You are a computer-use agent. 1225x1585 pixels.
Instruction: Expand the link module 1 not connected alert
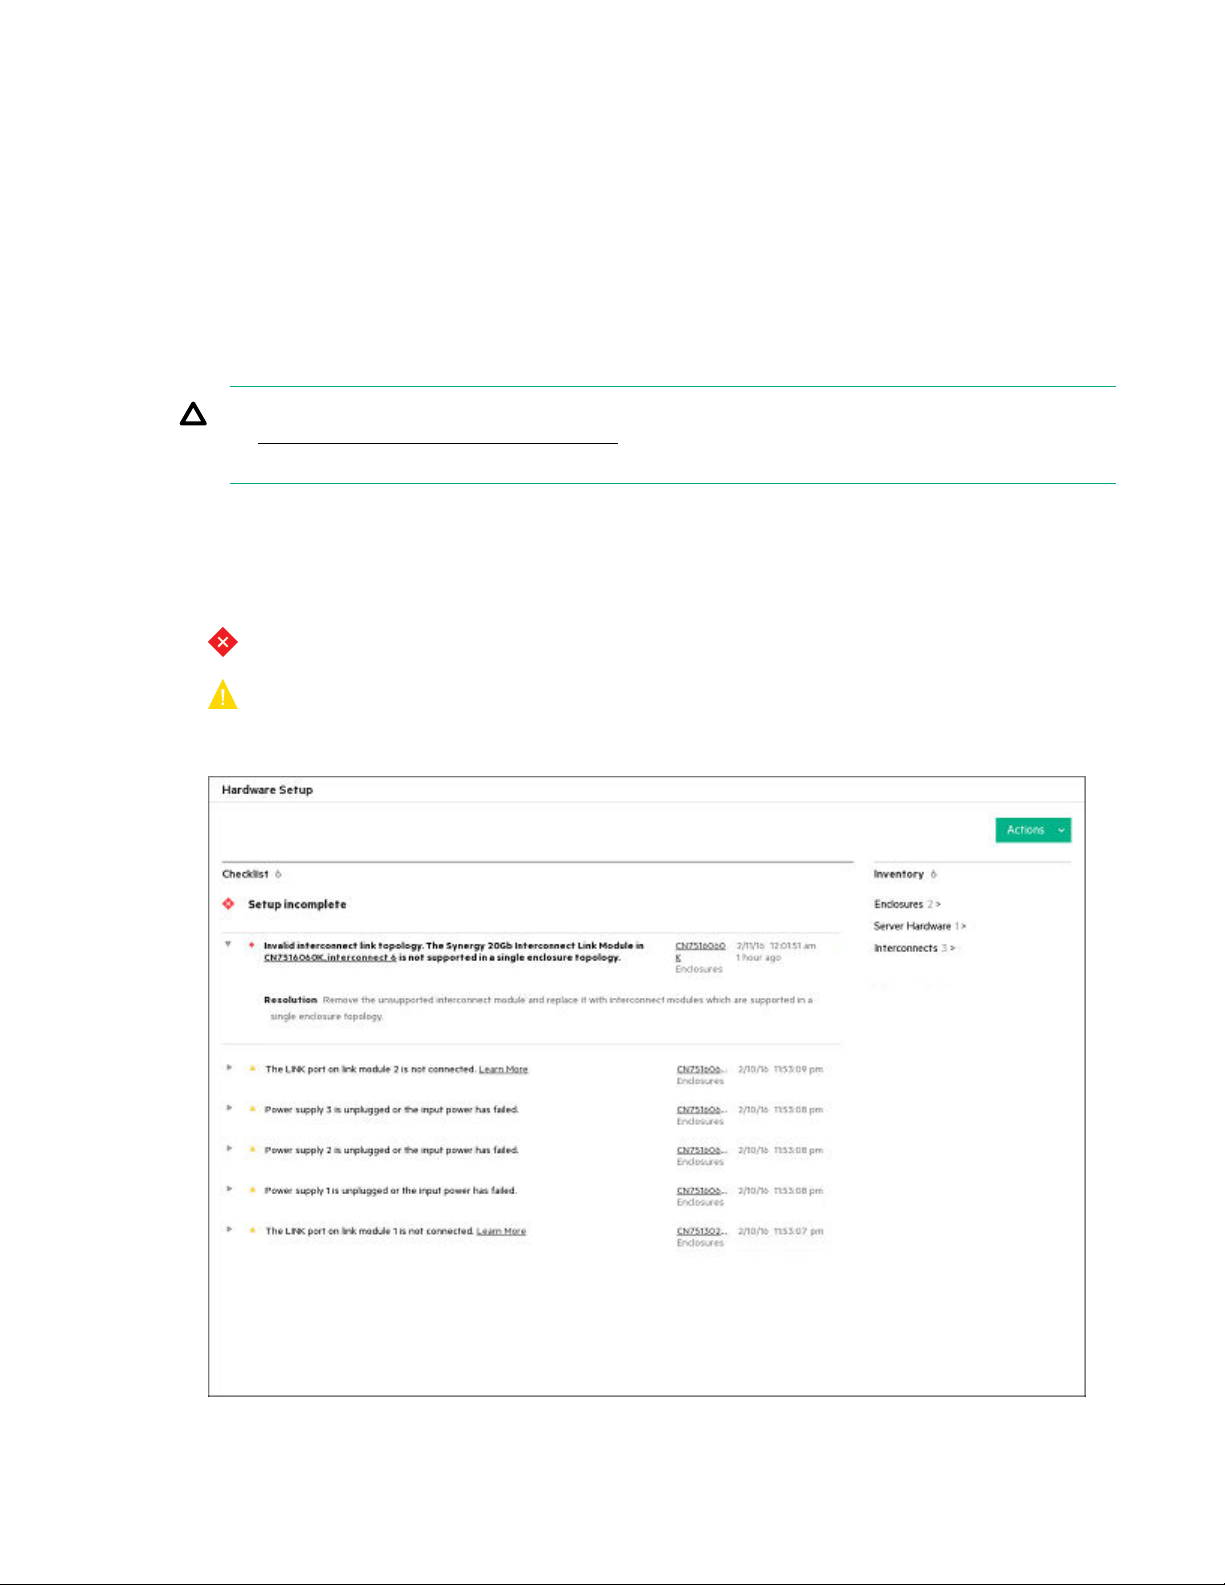pyautogui.click(x=229, y=1229)
